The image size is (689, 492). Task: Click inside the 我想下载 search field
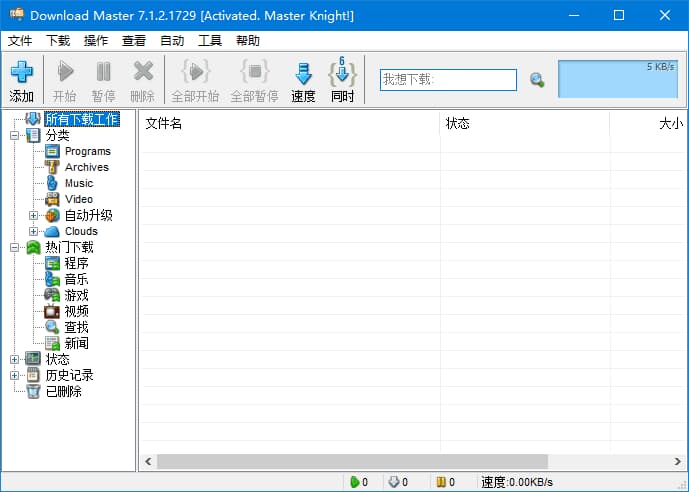click(447, 80)
